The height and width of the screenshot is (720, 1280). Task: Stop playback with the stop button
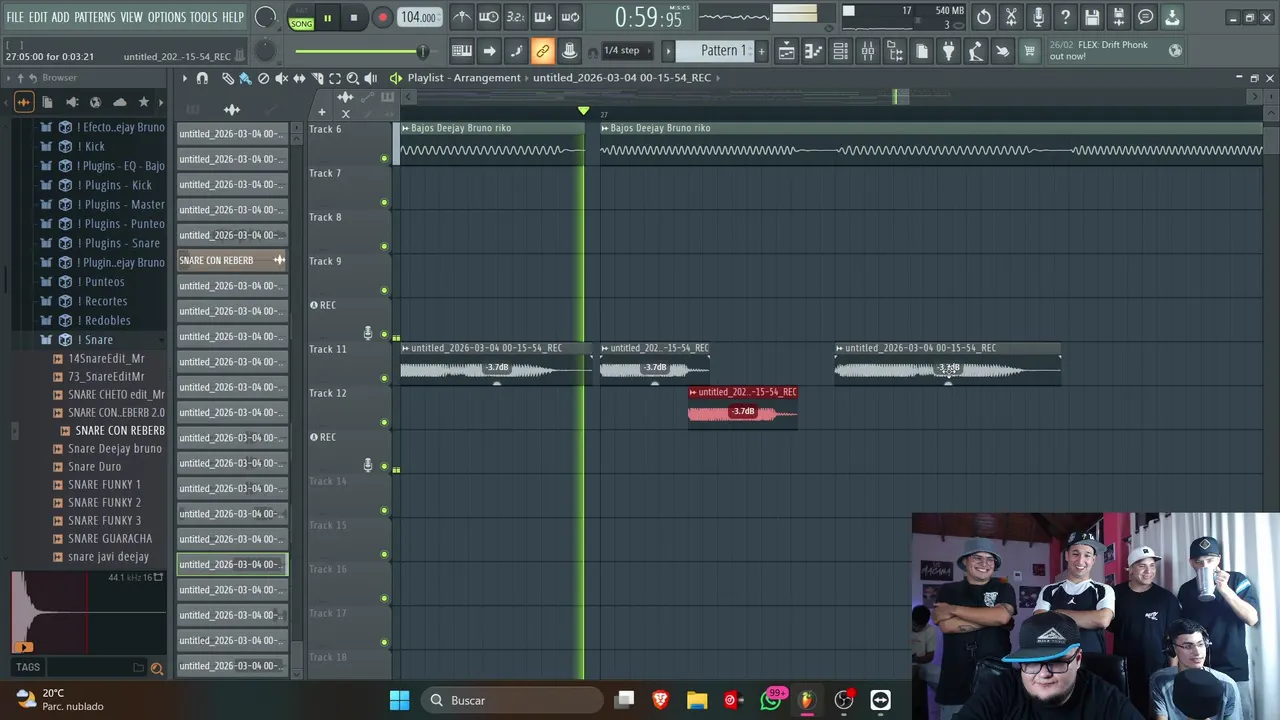click(354, 17)
